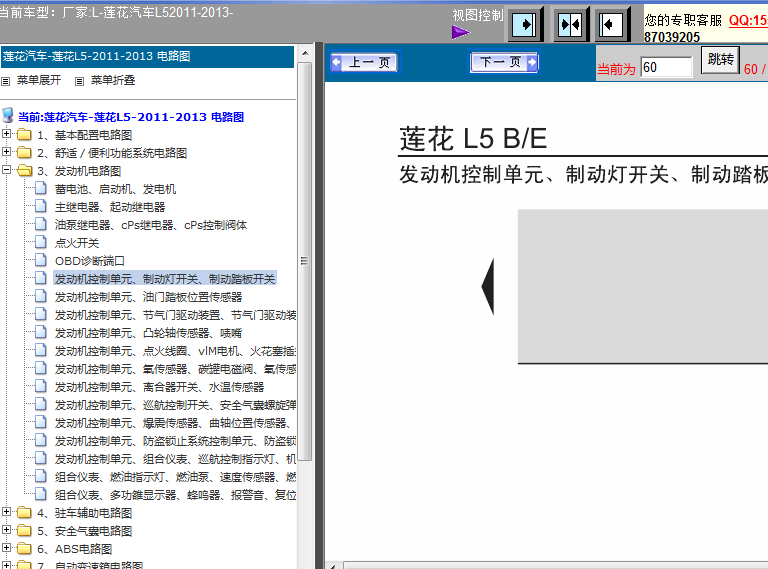Image resolution: width=768 pixels, height=569 pixels.
Task: Click folder icon of 5、安全气囊电路图
Action: (x=24, y=530)
